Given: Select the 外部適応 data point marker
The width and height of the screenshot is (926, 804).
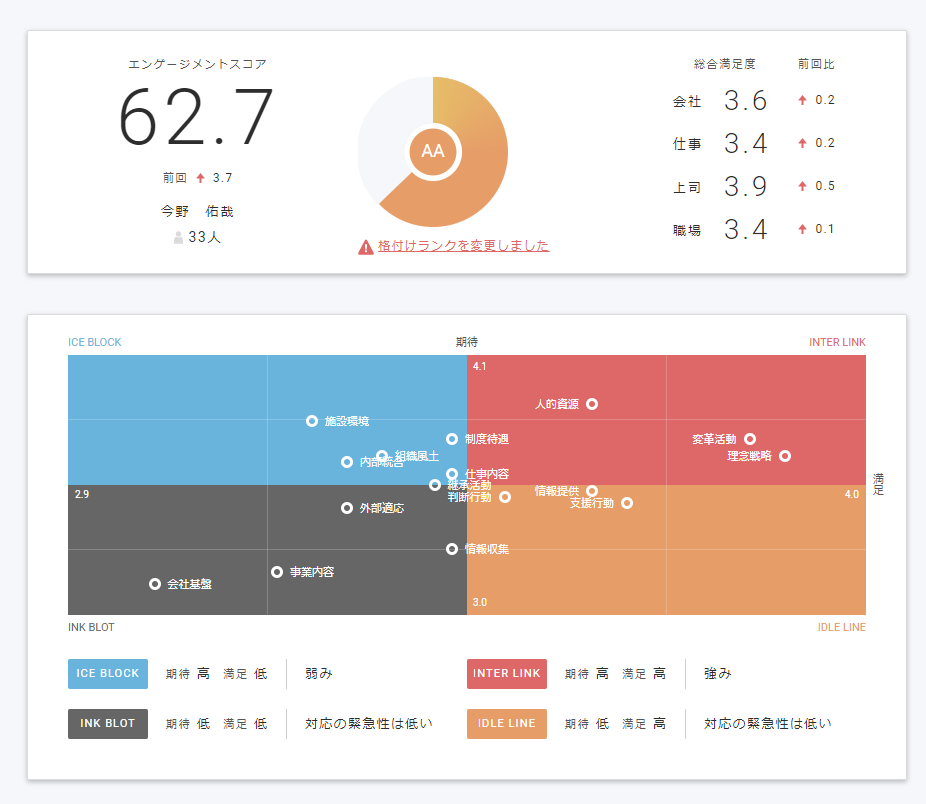Looking at the screenshot, I should (347, 508).
